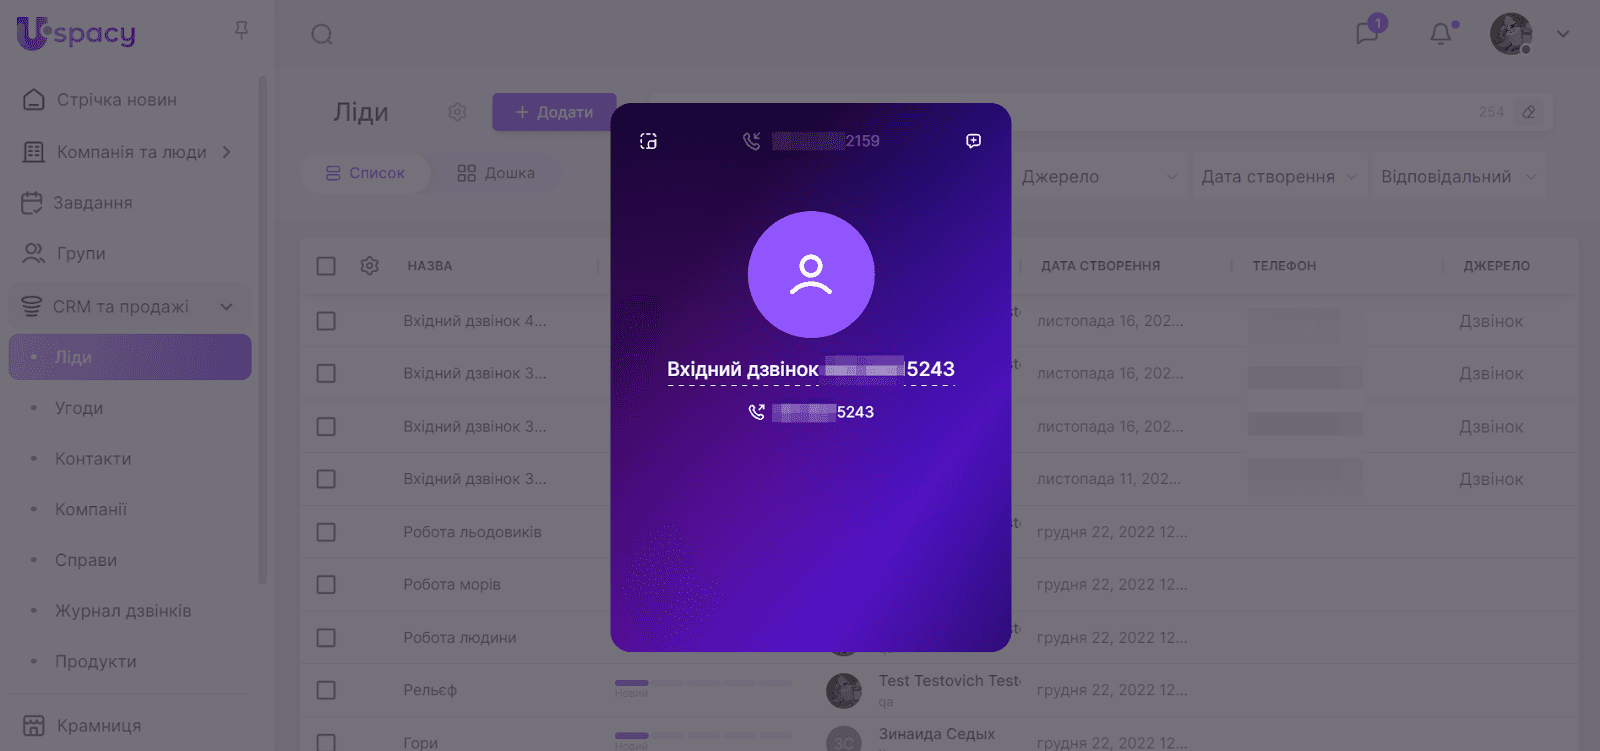Click the Стрічка новин home icon
This screenshot has height=751, width=1600.
[x=34, y=100]
